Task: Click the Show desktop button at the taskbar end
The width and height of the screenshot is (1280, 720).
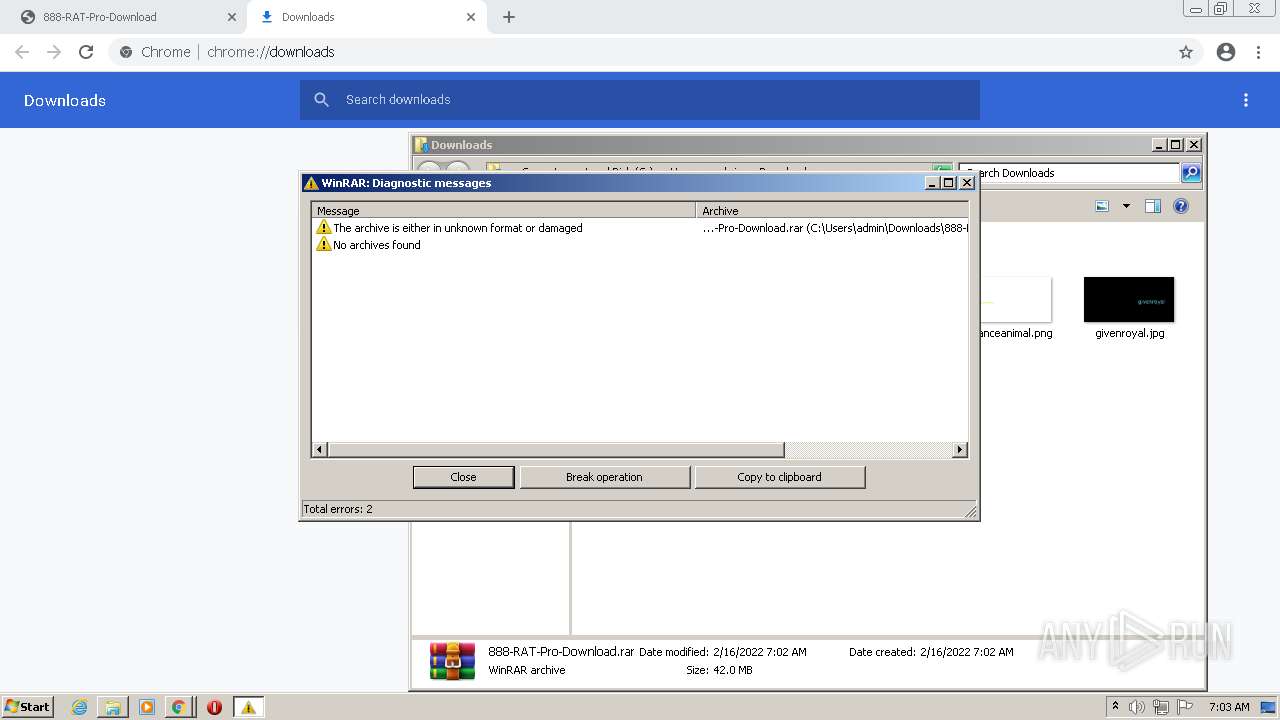Action: 1269,707
